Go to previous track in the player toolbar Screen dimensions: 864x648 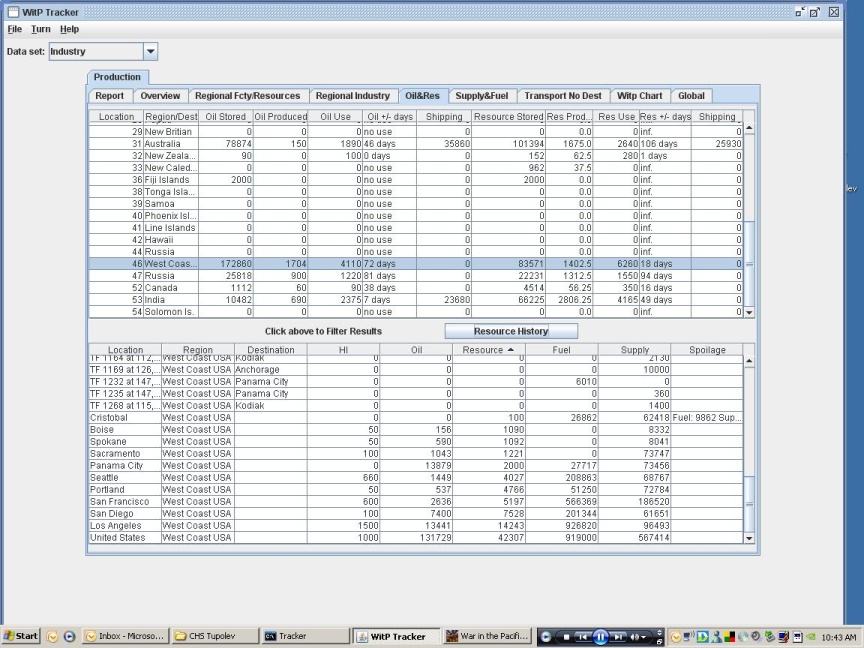[582, 635]
